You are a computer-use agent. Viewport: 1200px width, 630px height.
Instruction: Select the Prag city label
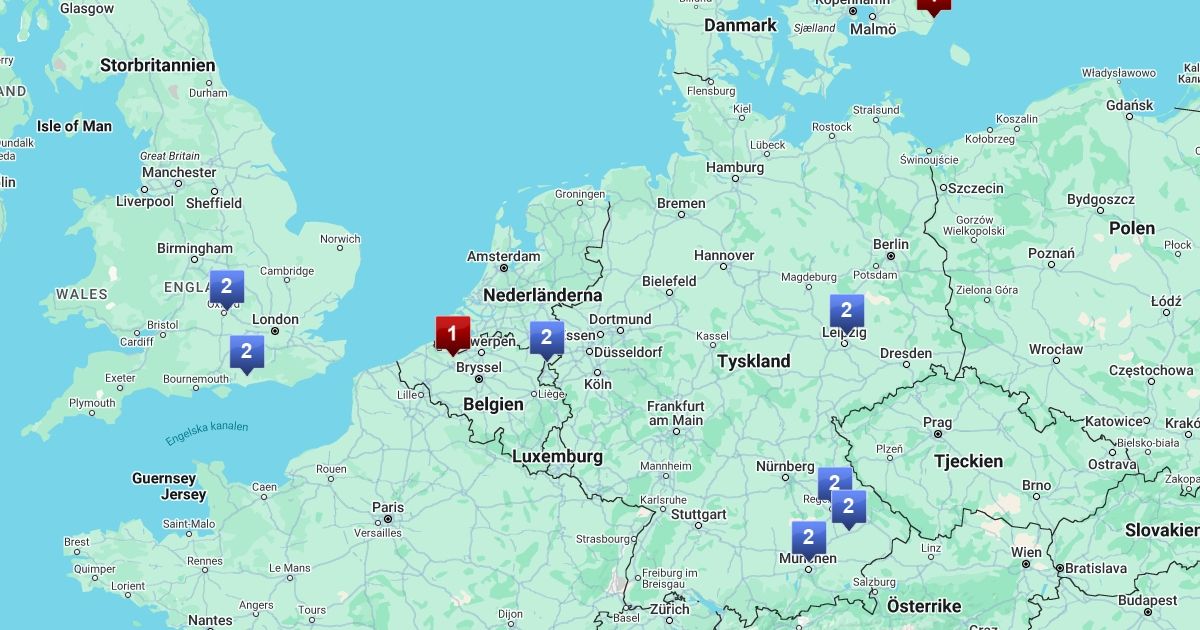937,421
